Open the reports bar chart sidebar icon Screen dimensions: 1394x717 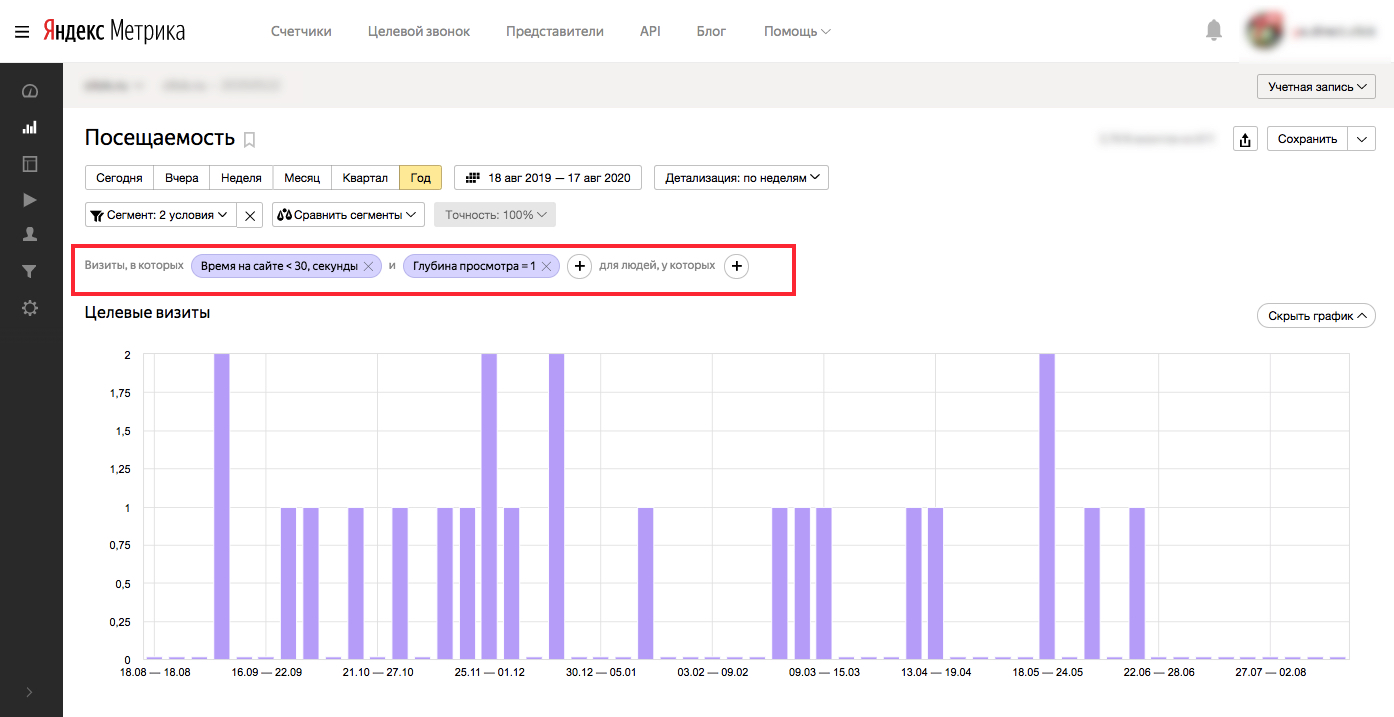click(x=30, y=128)
